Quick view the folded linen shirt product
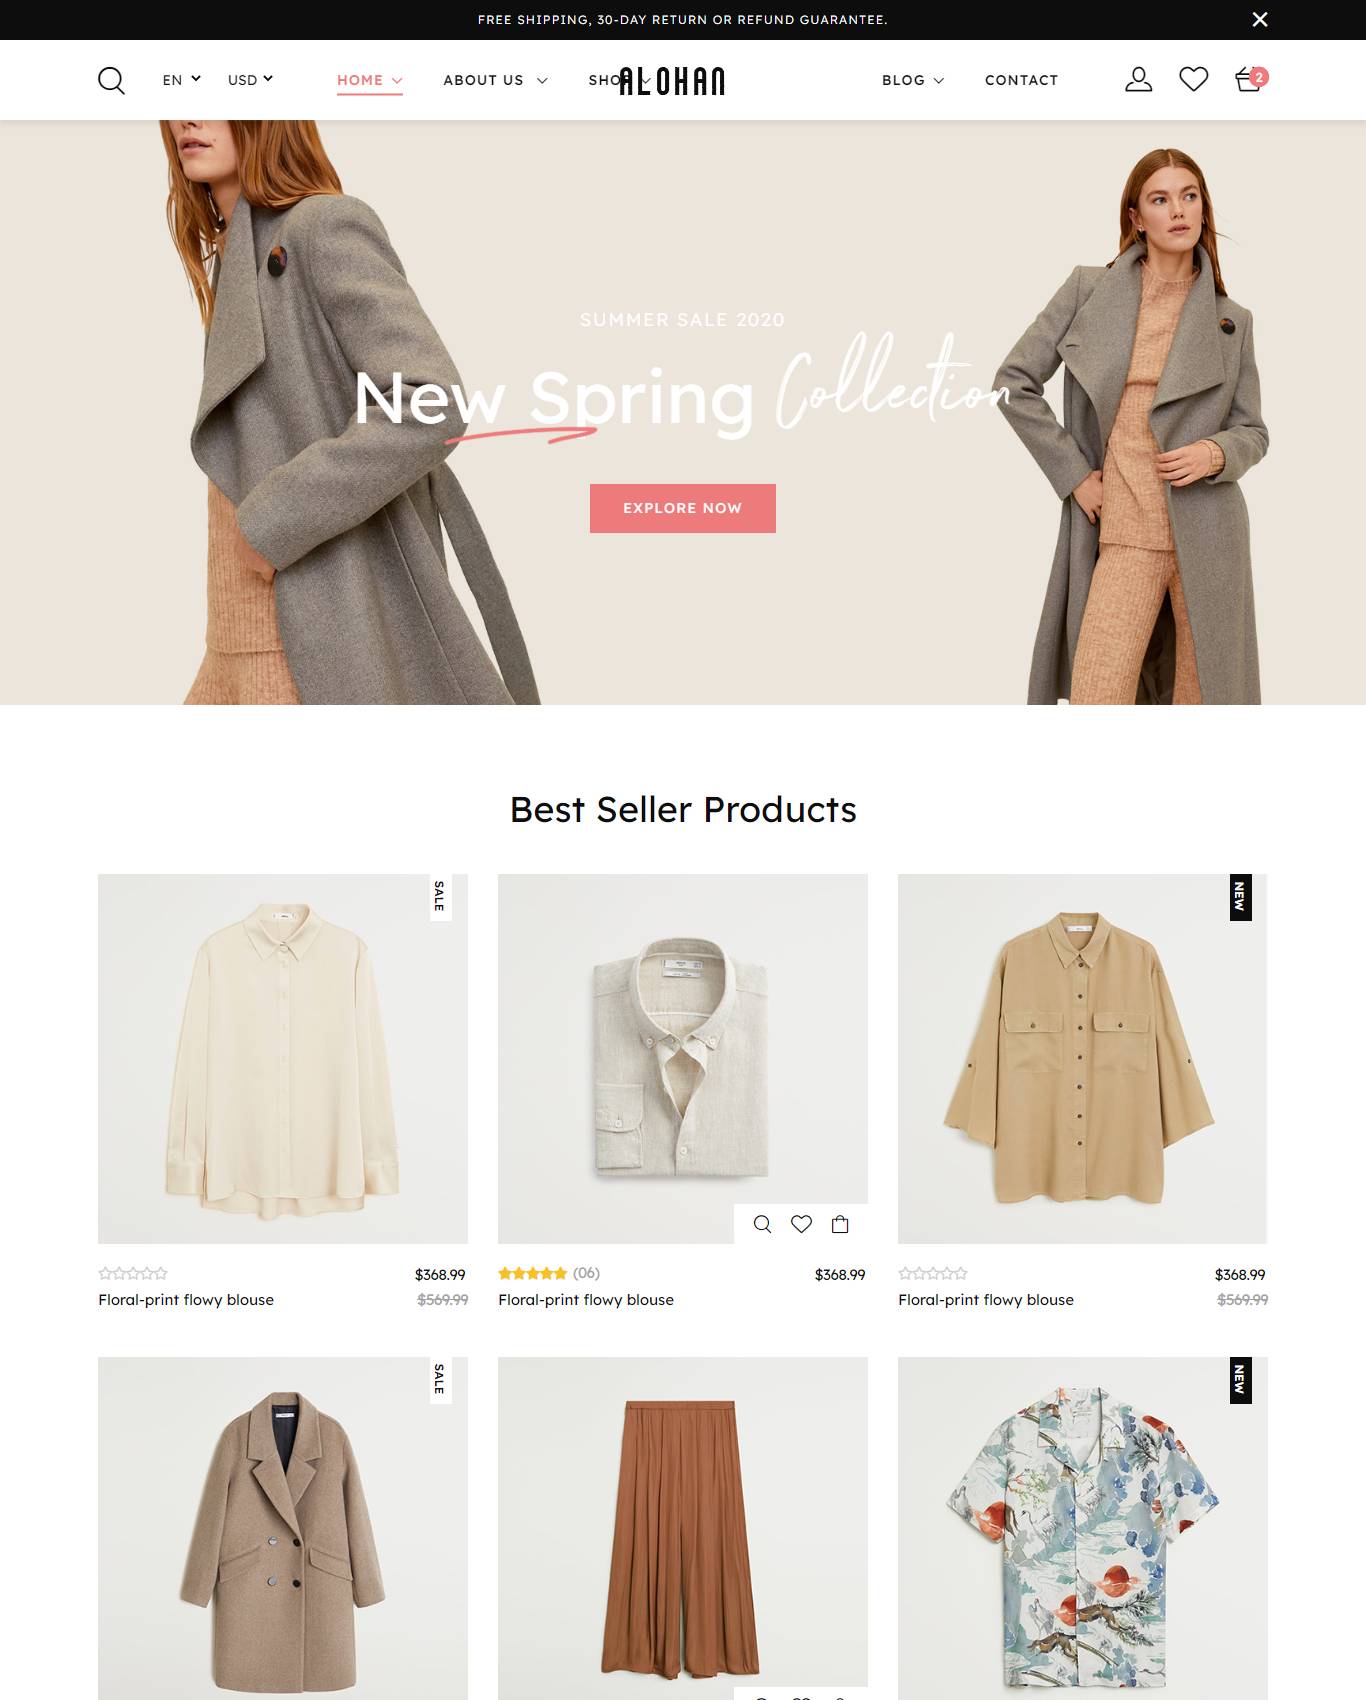Image resolution: width=1366 pixels, height=1700 pixels. pos(762,1224)
